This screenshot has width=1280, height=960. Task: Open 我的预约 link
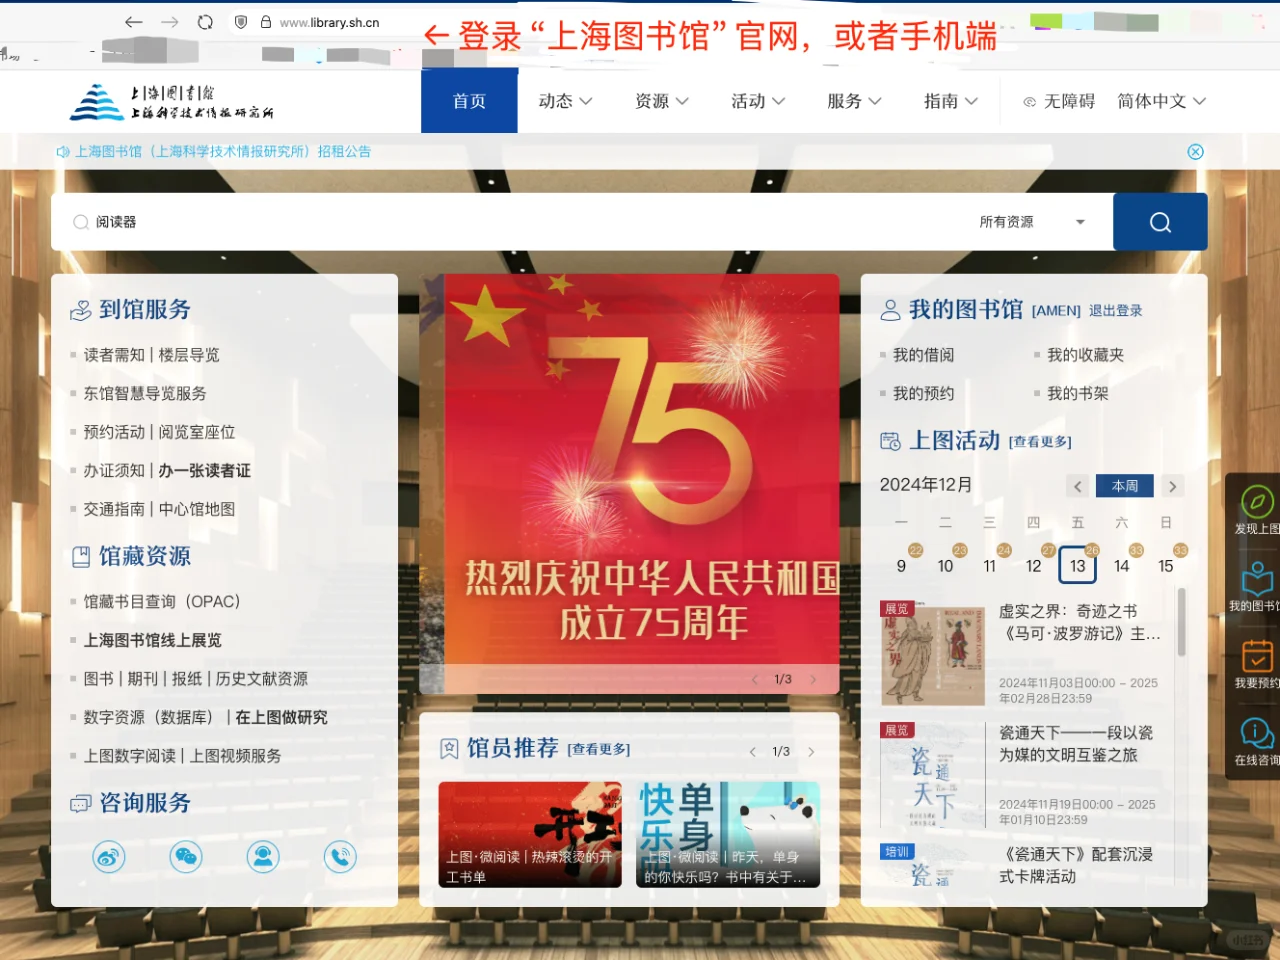923,394
